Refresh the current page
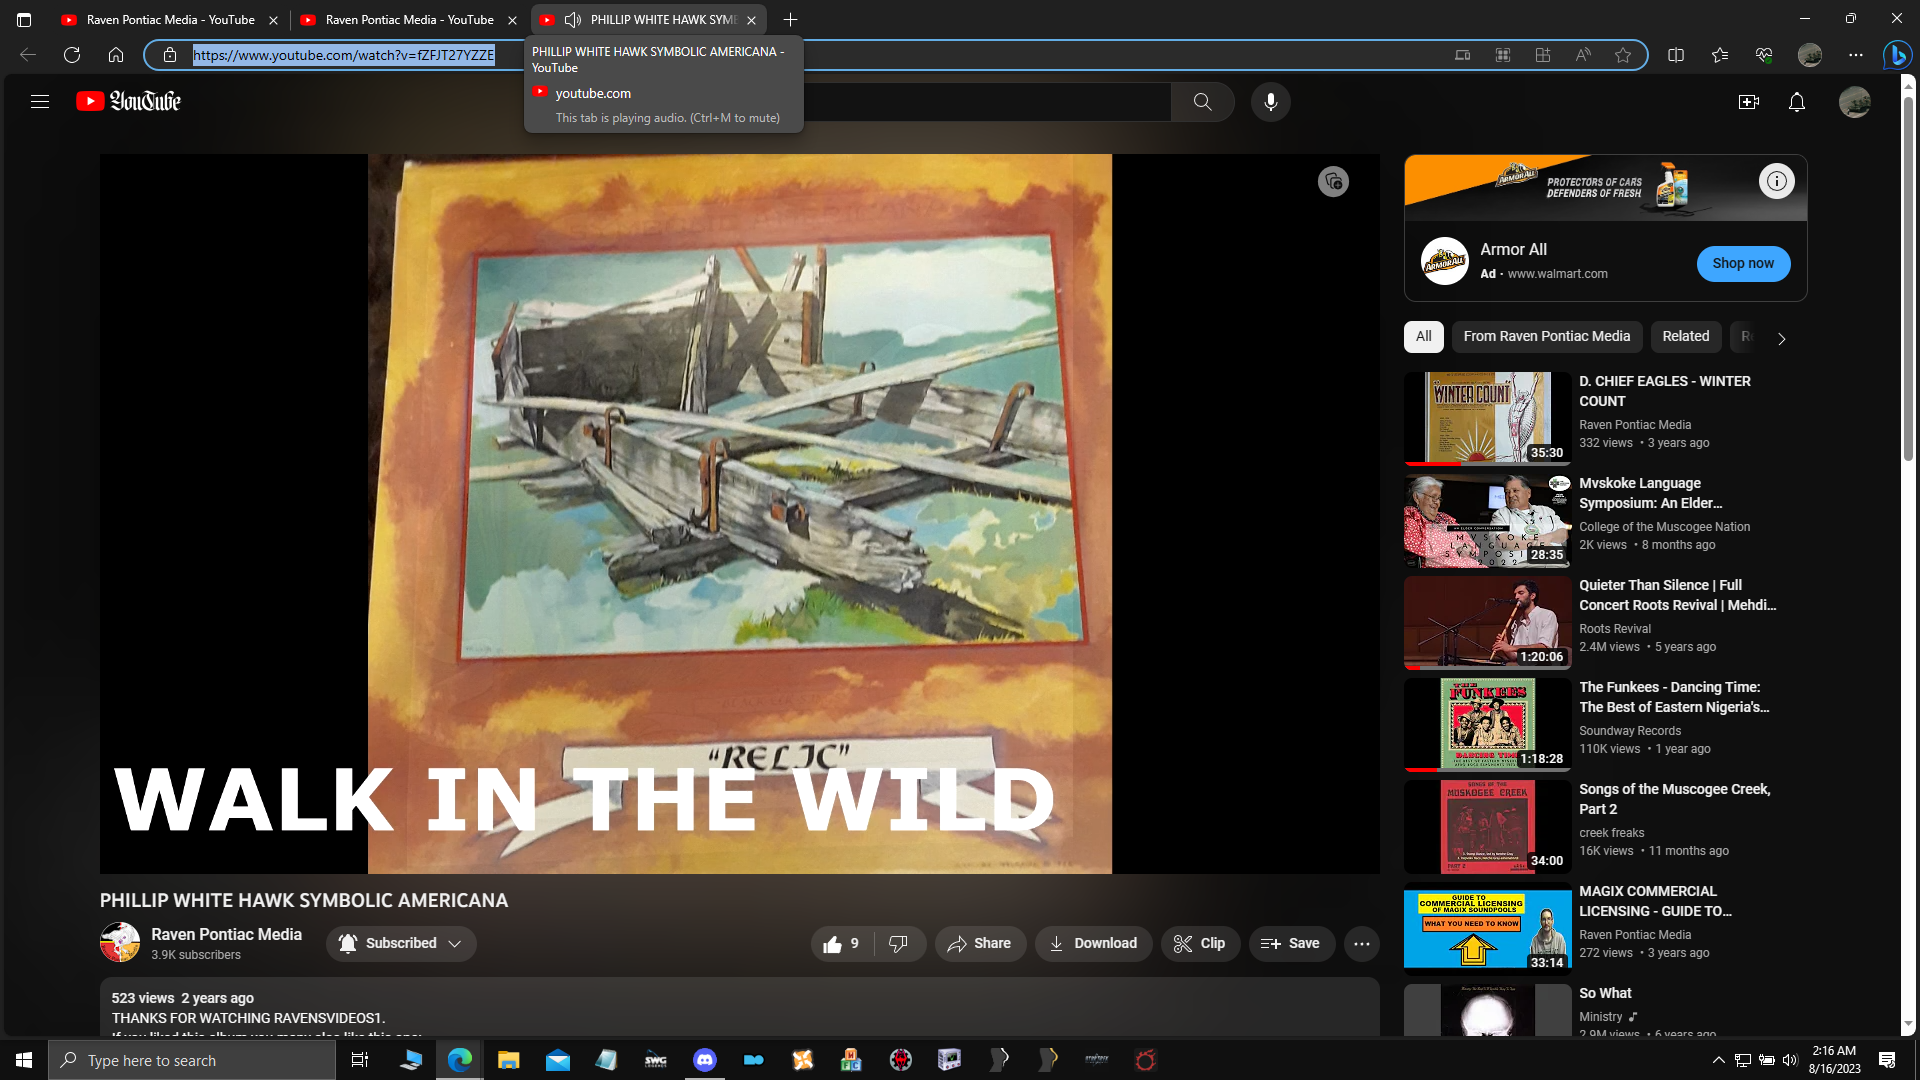This screenshot has width=1920, height=1080. click(x=72, y=55)
